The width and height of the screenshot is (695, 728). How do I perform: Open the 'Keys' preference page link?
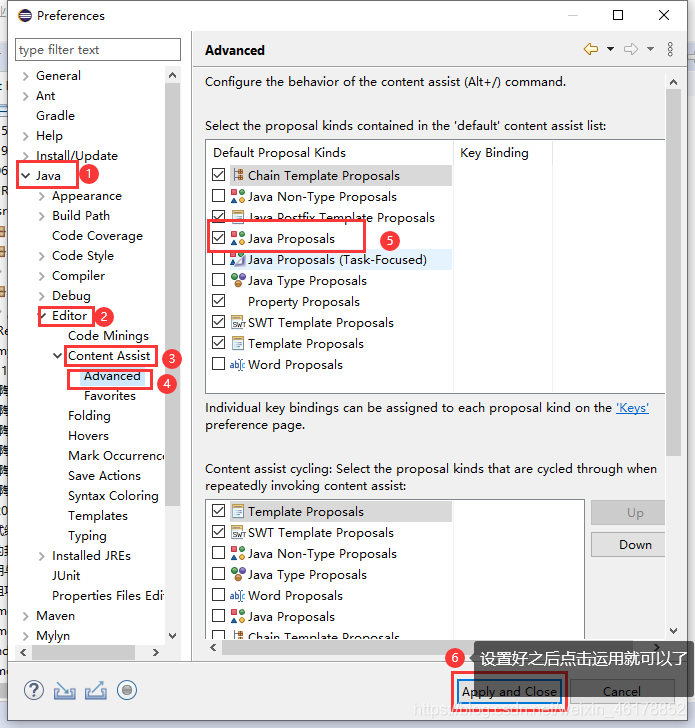632,408
